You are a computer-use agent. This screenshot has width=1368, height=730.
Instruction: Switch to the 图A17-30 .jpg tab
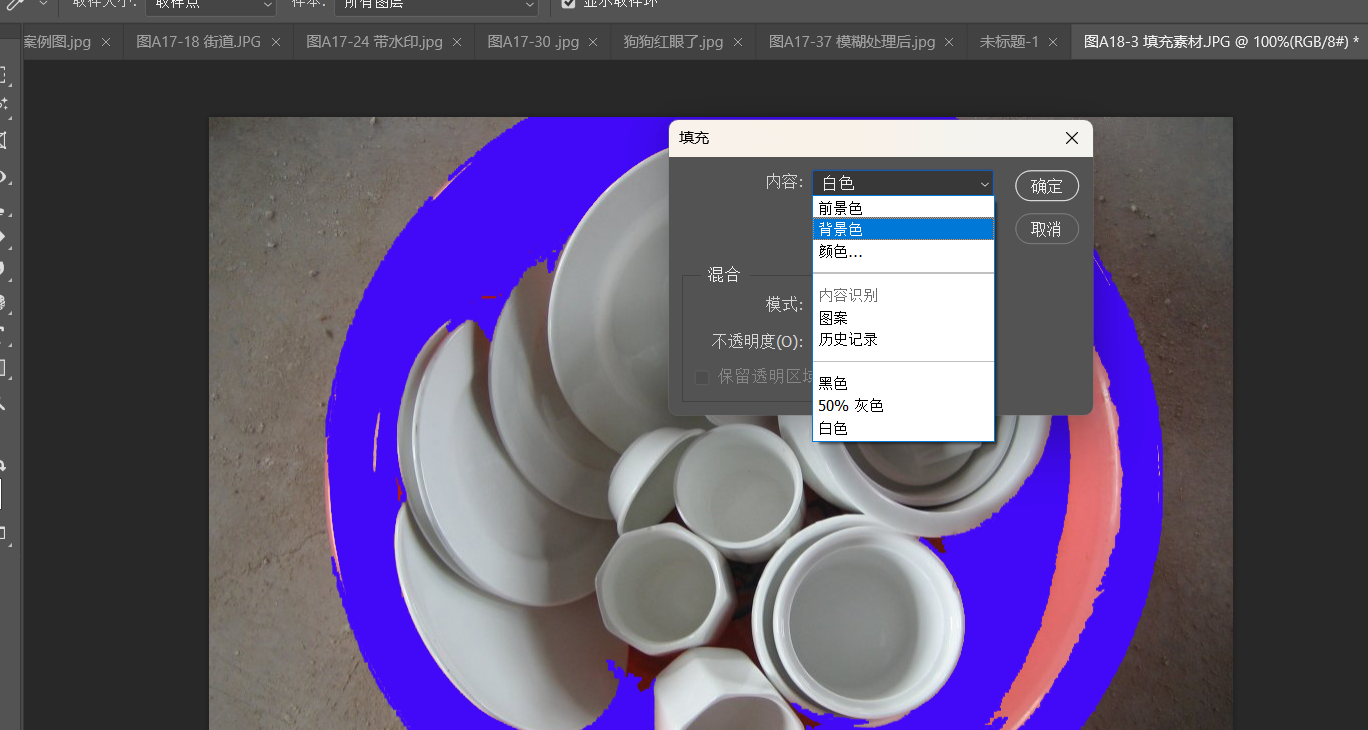click(x=533, y=42)
